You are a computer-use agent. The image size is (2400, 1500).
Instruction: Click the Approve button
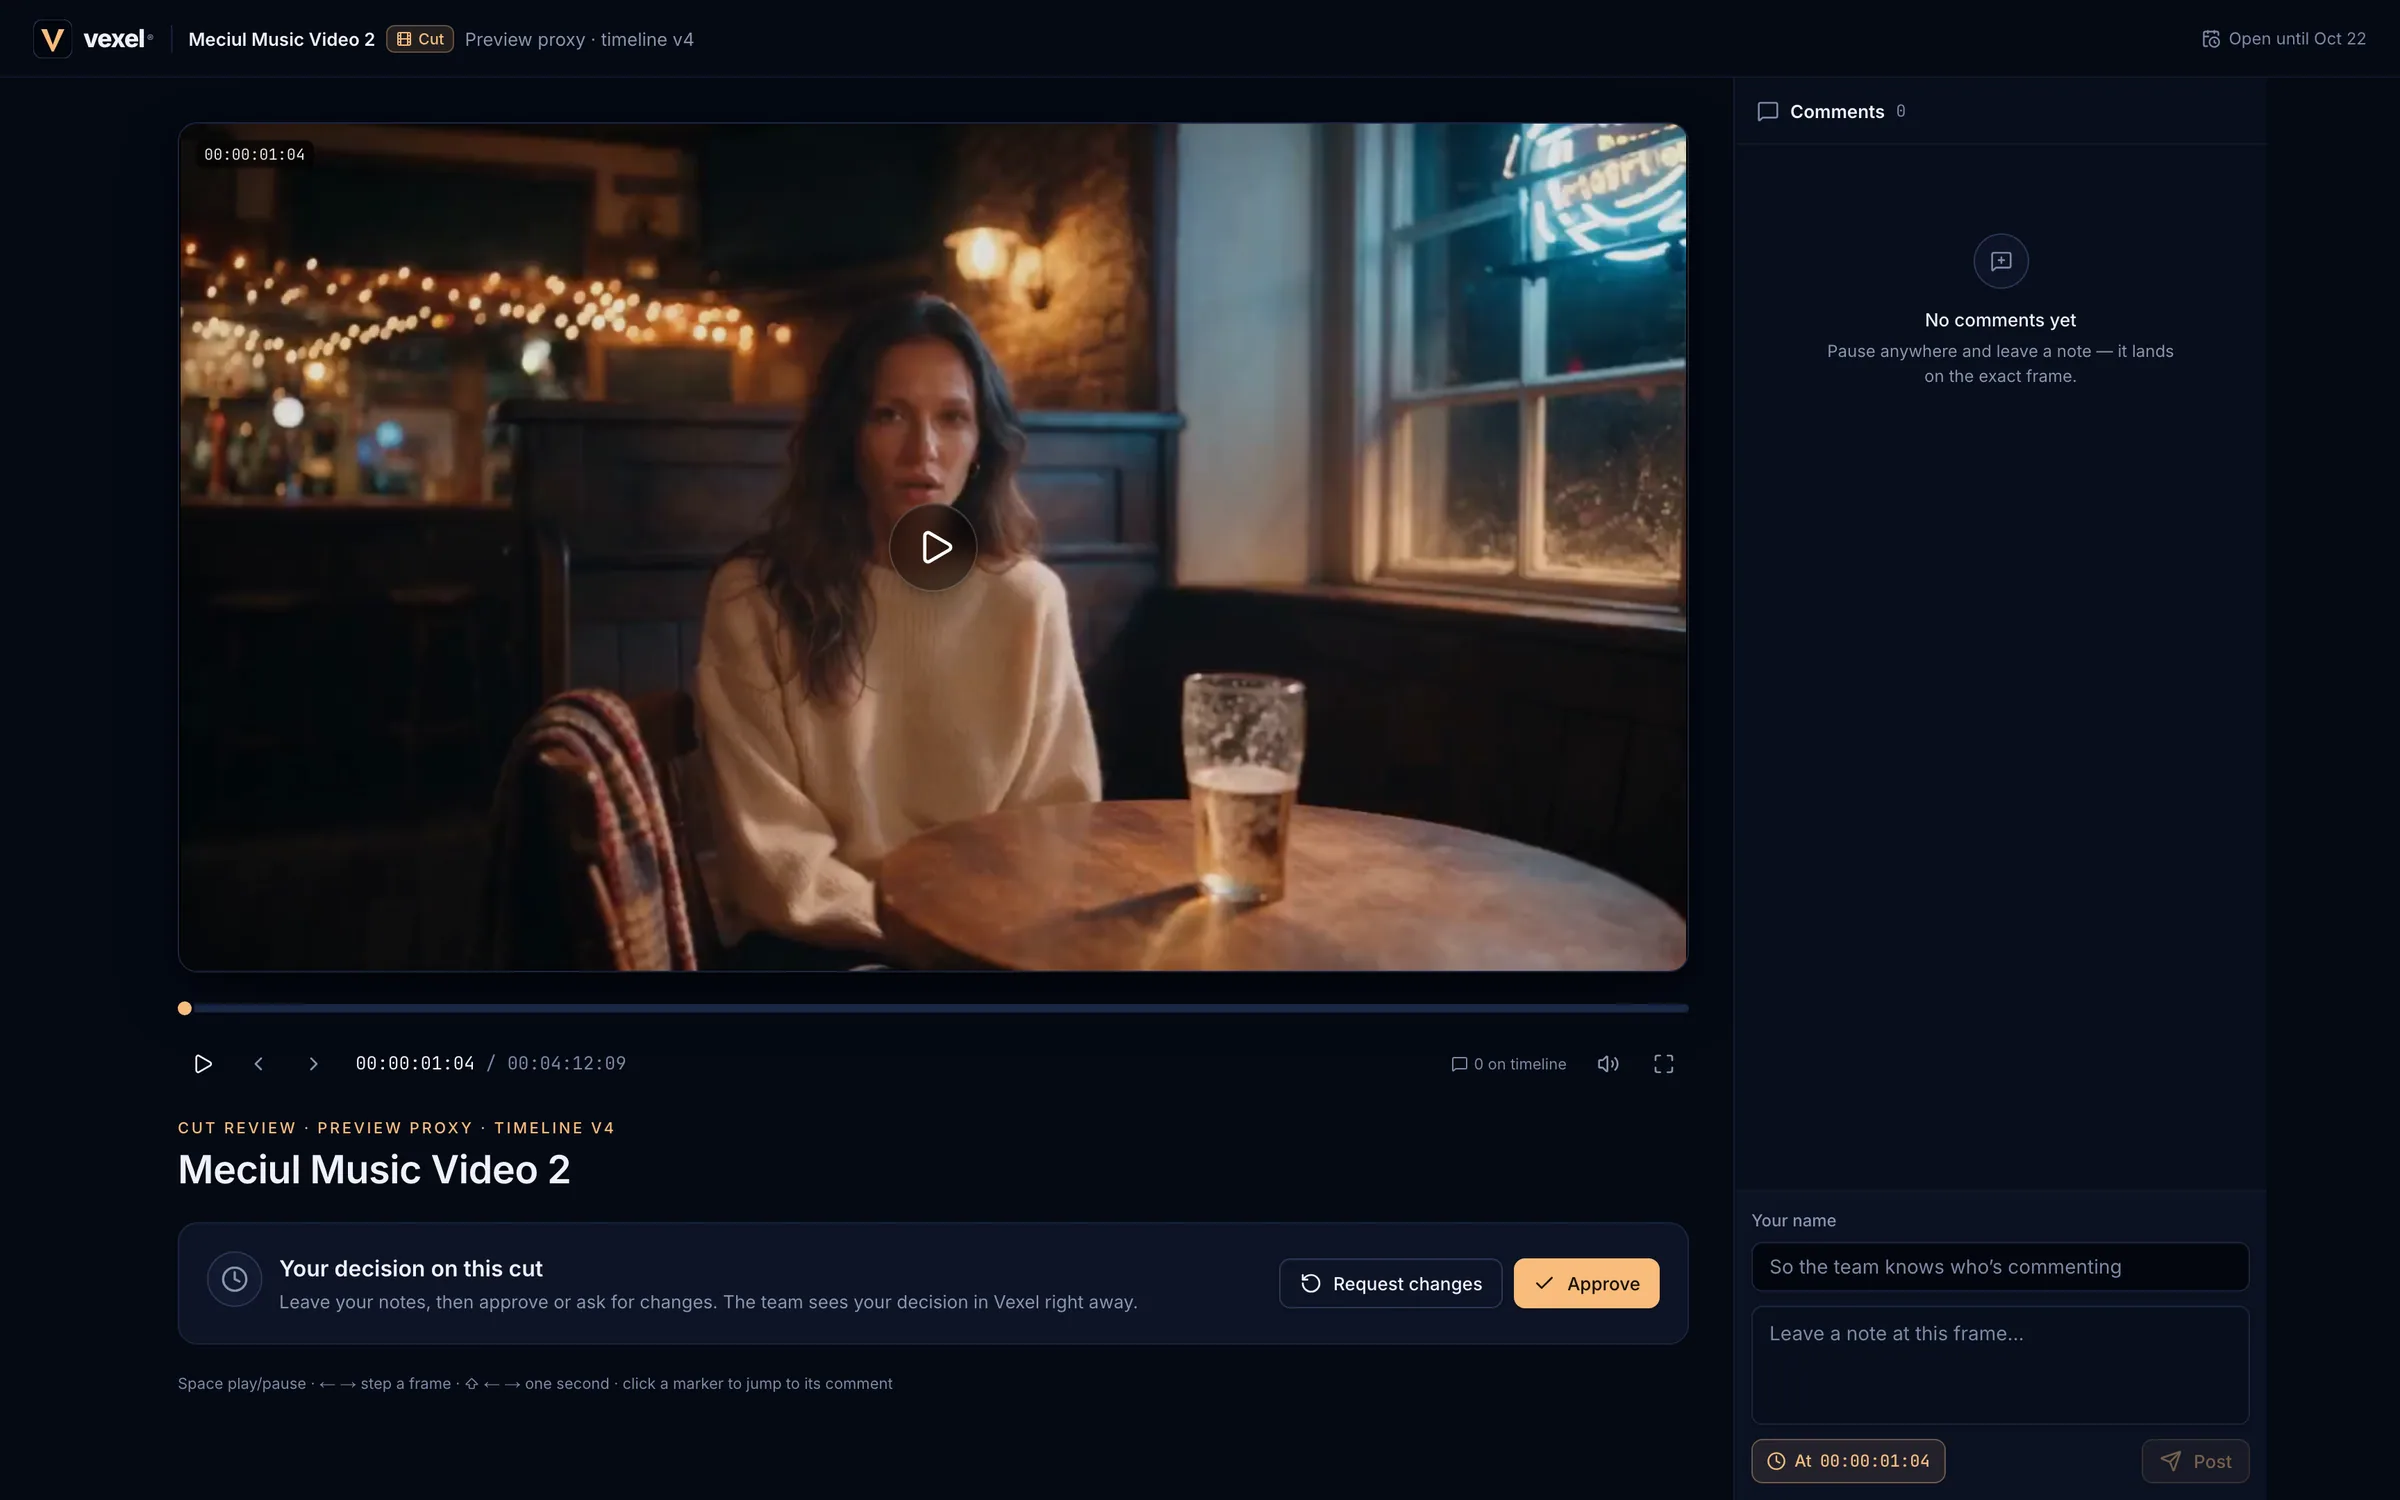pos(1587,1283)
